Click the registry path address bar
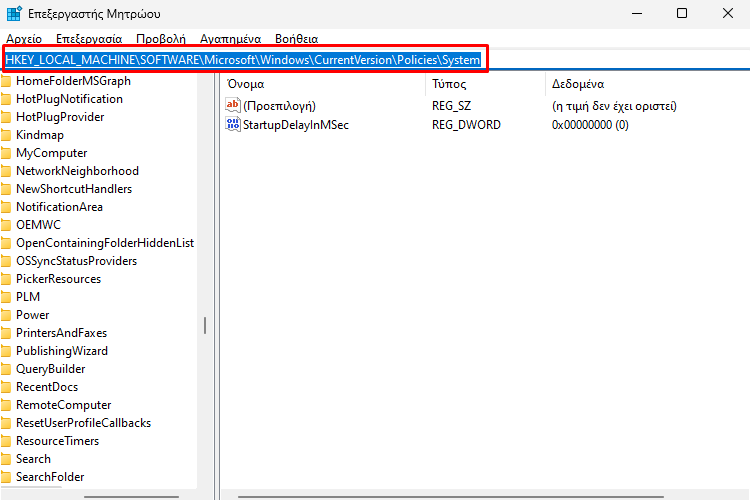The height and width of the screenshot is (500, 750). click(375, 60)
